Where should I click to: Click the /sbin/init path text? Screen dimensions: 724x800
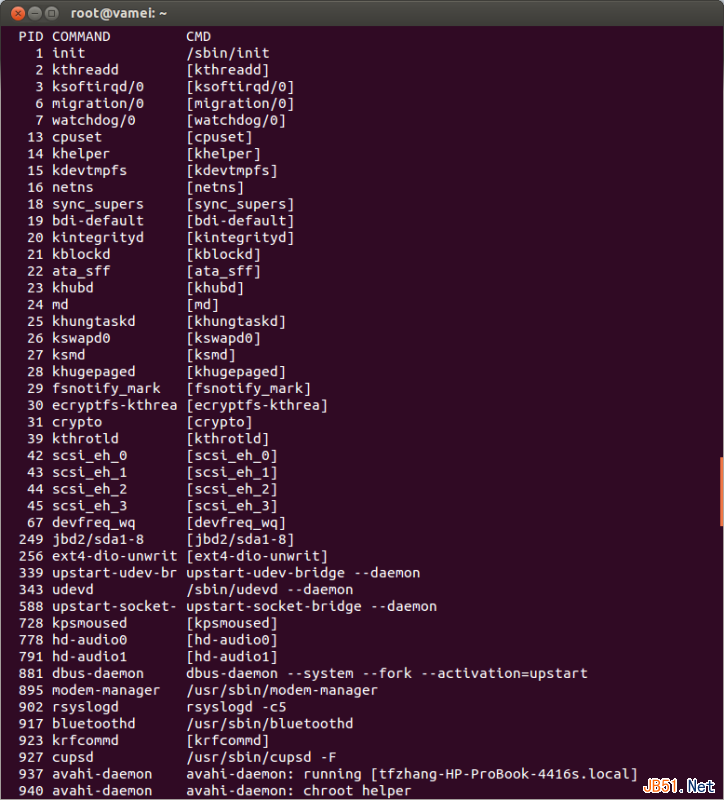227,53
